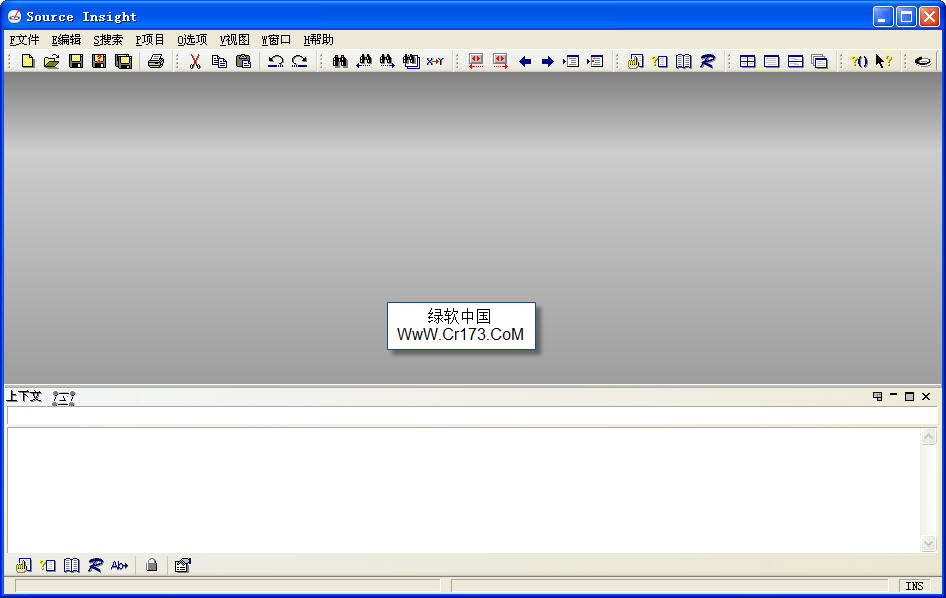The image size is (946, 598).
Task: Click the Ab rename icon in context panel
Action: click(119, 565)
